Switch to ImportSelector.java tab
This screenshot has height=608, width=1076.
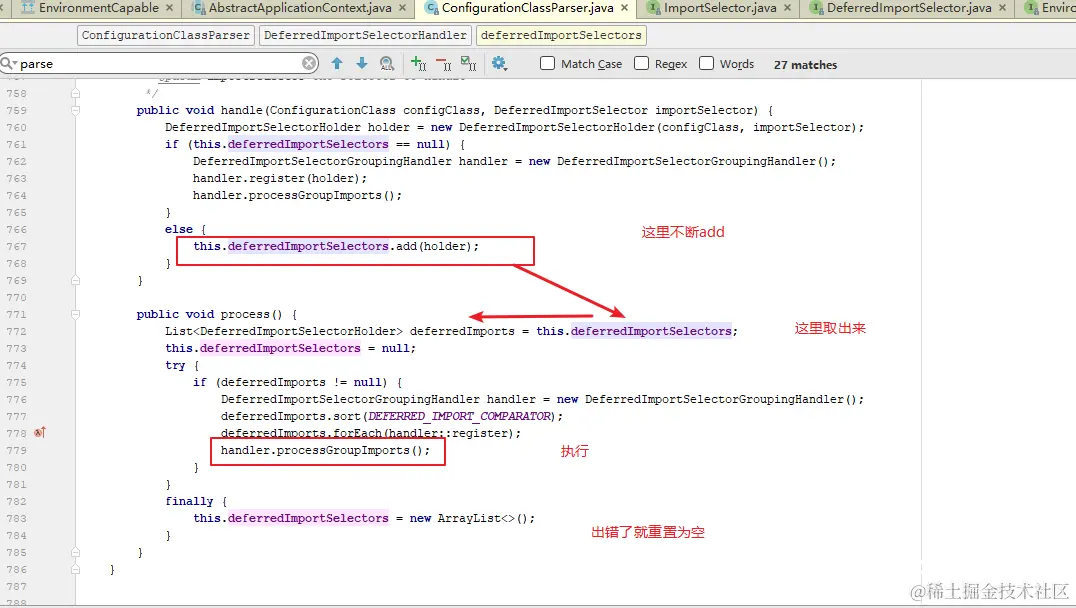click(x=719, y=8)
